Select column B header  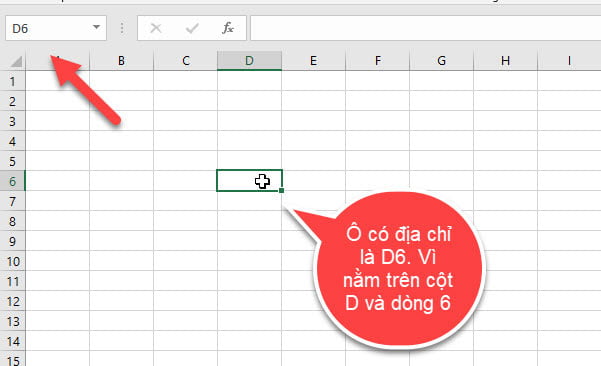click(x=121, y=61)
